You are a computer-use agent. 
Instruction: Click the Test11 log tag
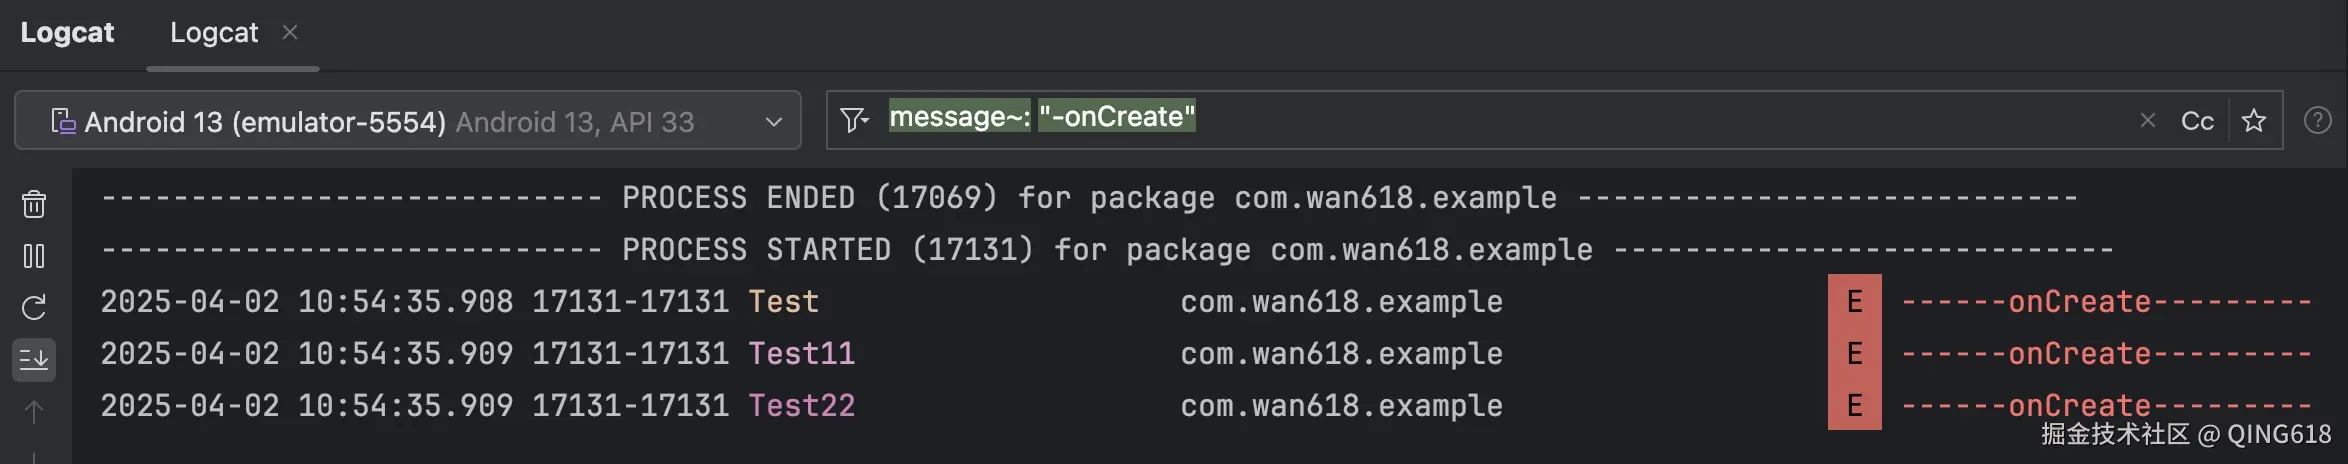pyautogui.click(x=802, y=353)
